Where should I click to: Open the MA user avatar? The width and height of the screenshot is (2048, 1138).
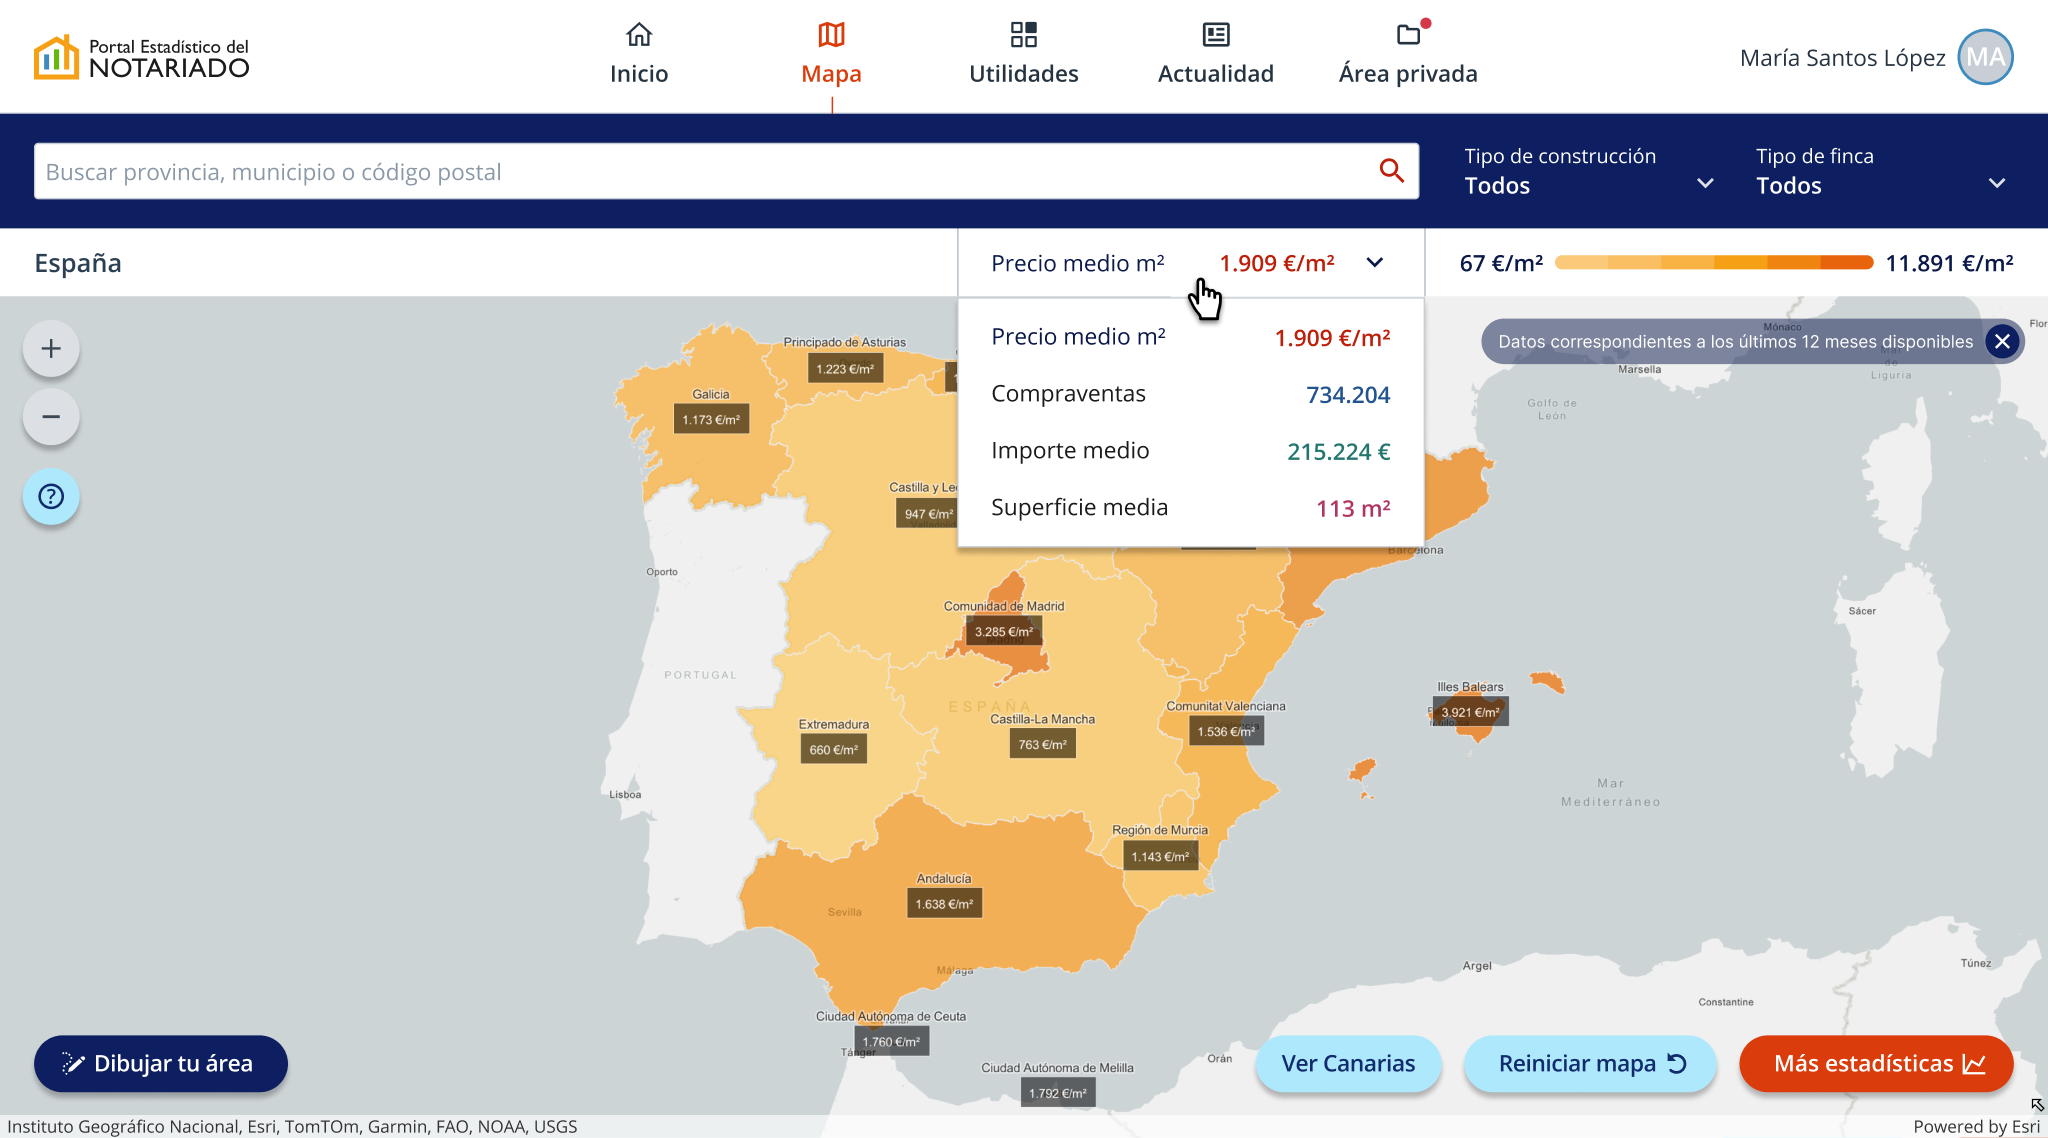pyautogui.click(x=1985, y=58)
